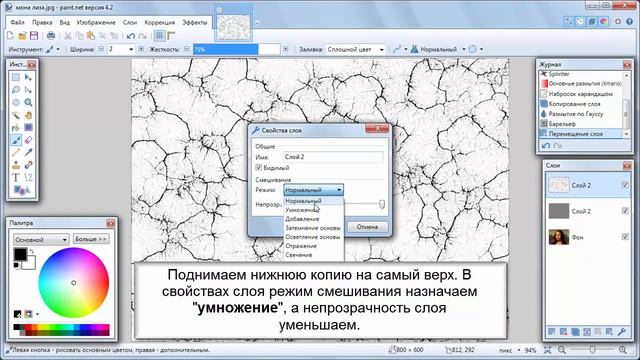Click the Print icon in toolbar
The image size is (640, 360).
pos(51,36)
